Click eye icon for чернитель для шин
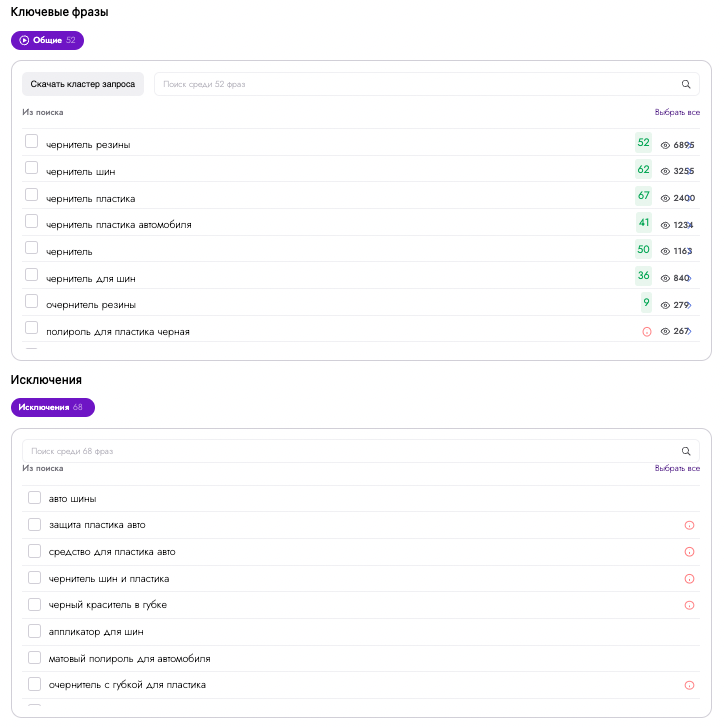Image resolution: width=724 pixels, height=727 pixels. pyautogui.click(x=665, y=278)
